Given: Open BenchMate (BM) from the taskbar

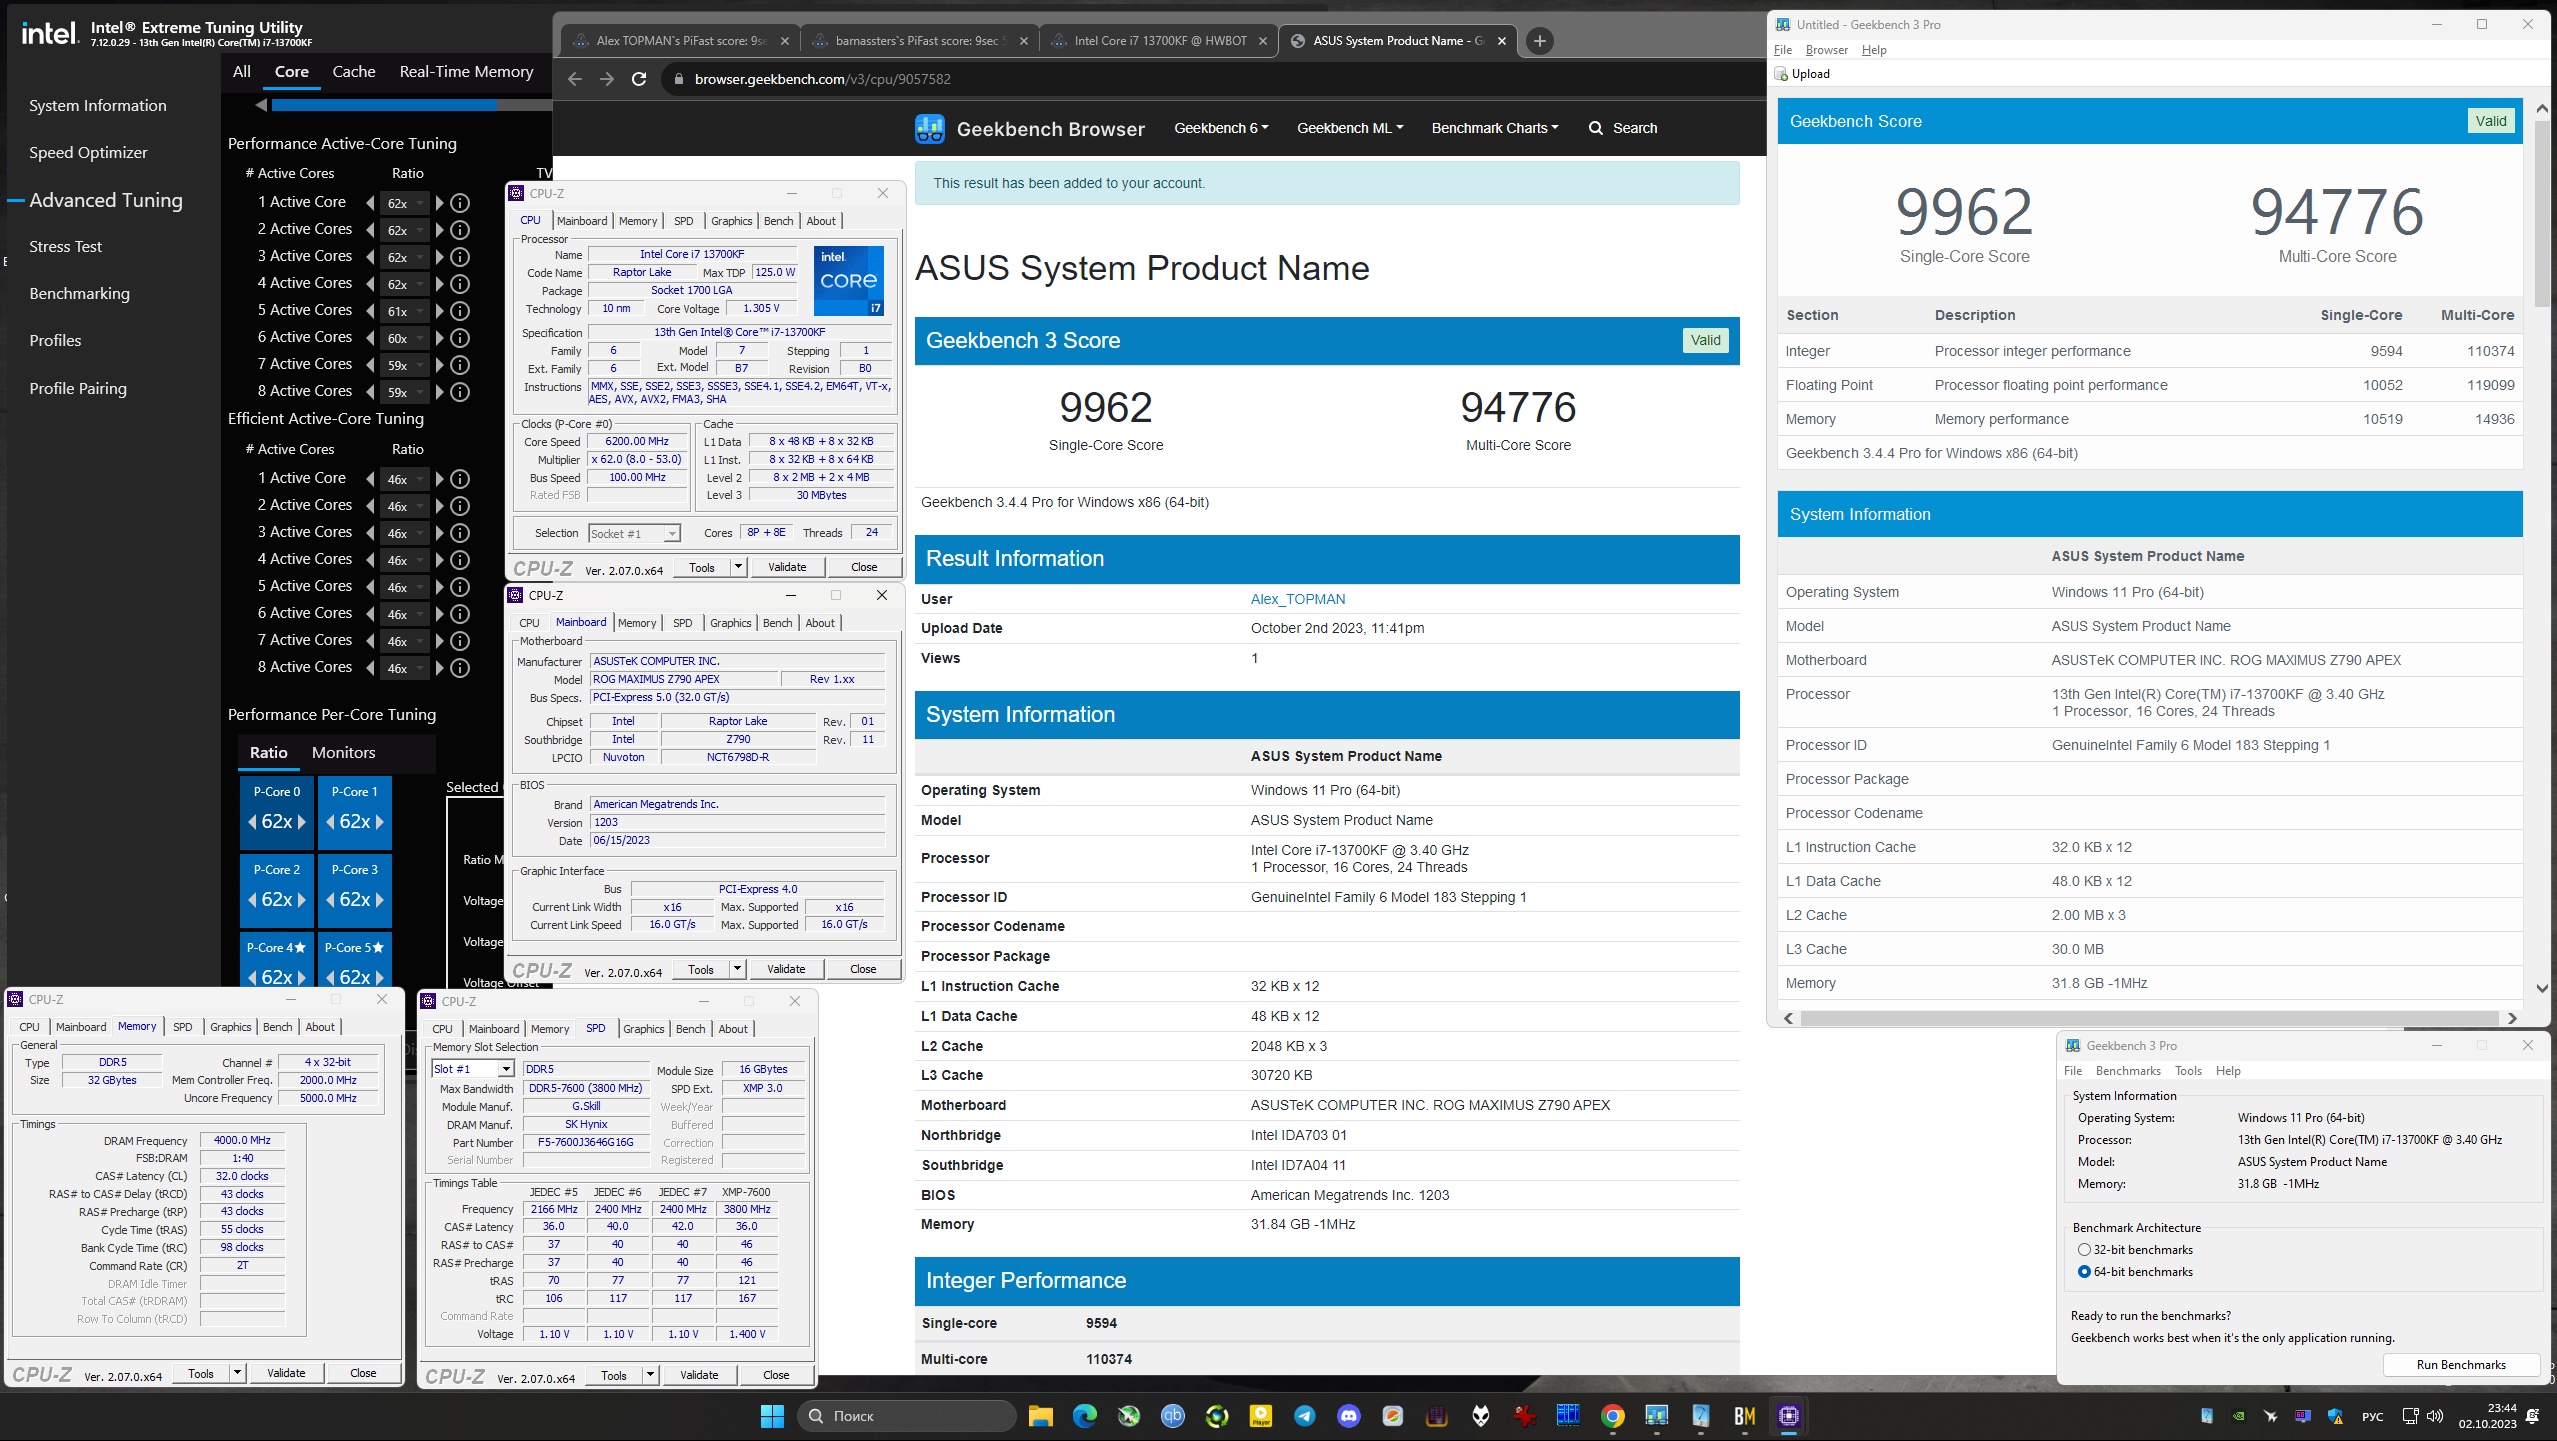Looking at the screenshot, I should coord(1745,1415).
